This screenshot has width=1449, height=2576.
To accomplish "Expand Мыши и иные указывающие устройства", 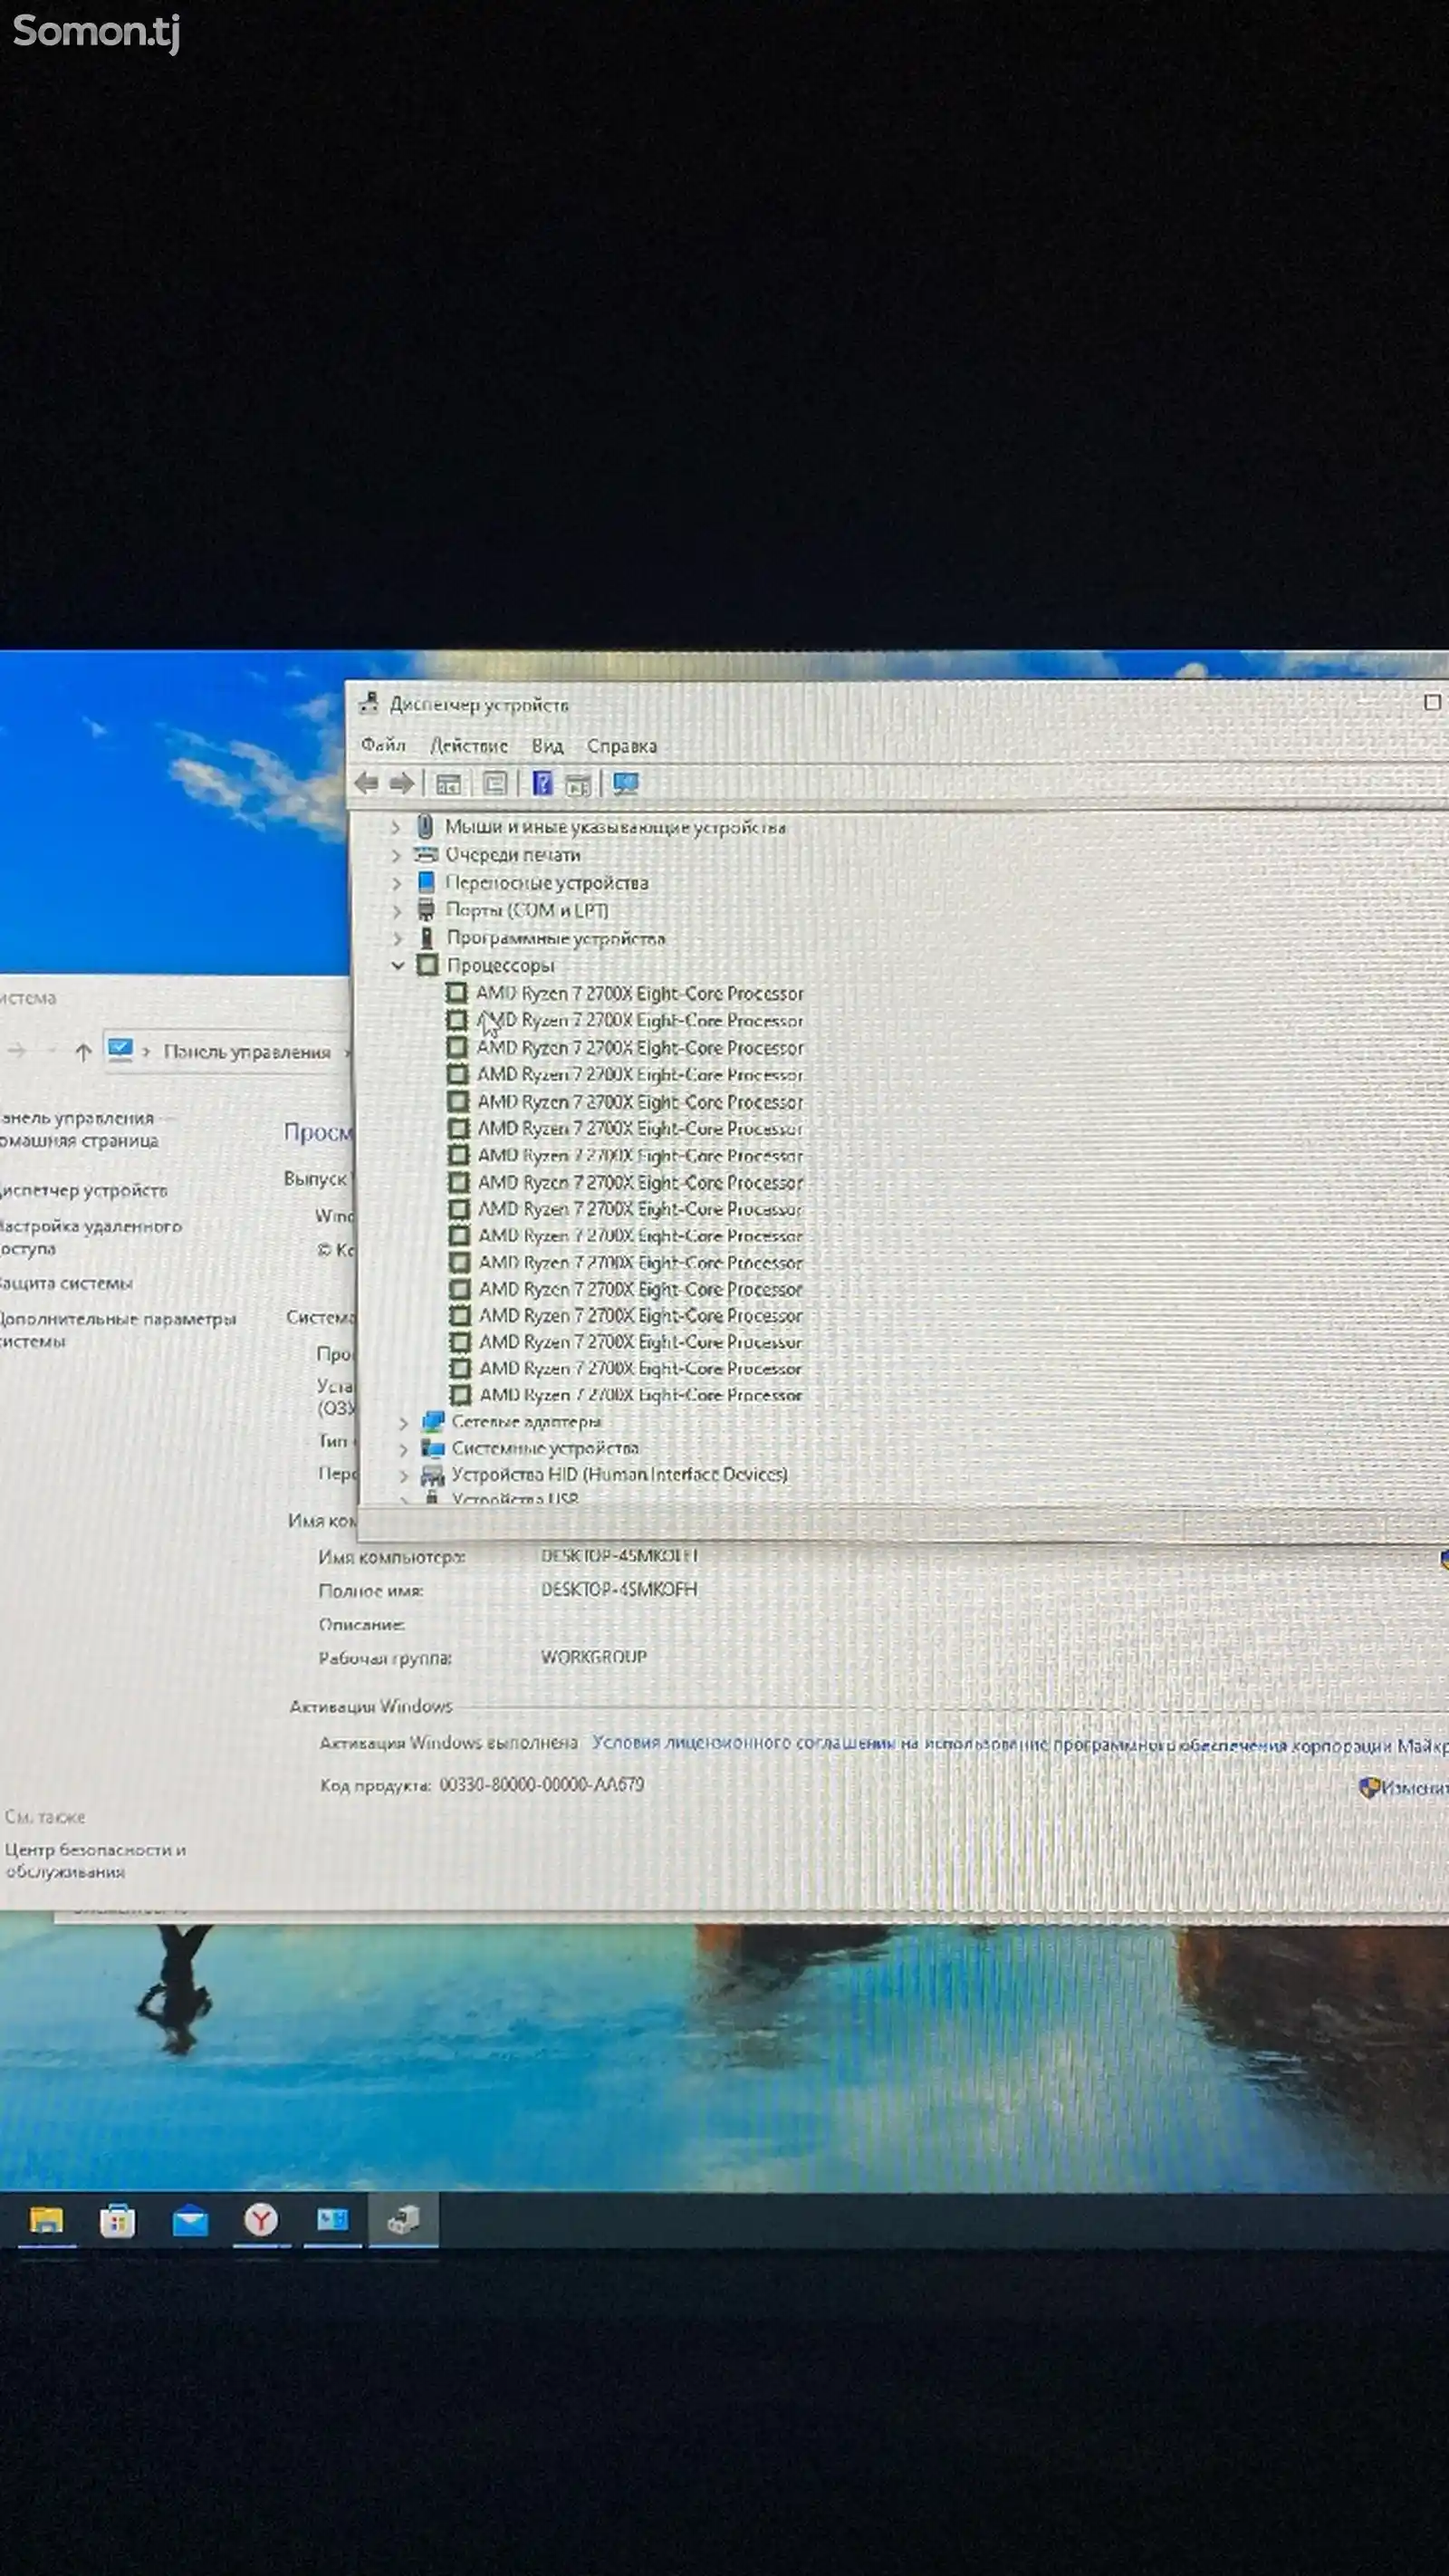I will click(x=396, y=827).
